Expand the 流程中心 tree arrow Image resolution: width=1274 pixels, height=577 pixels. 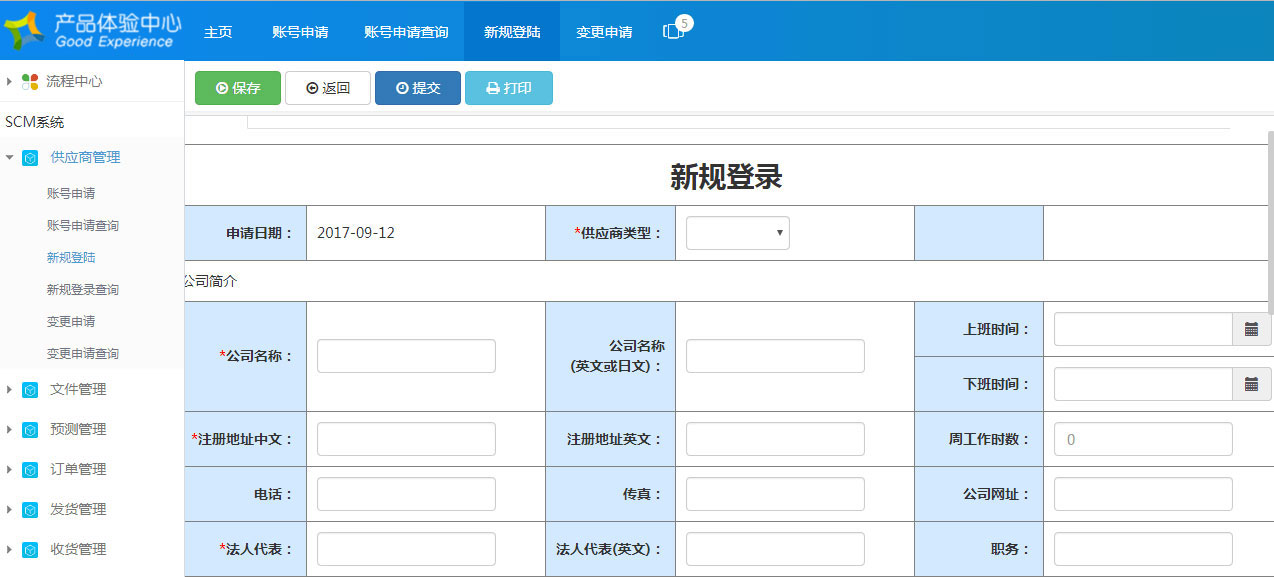pyautogui.click(x=9, y=81)
